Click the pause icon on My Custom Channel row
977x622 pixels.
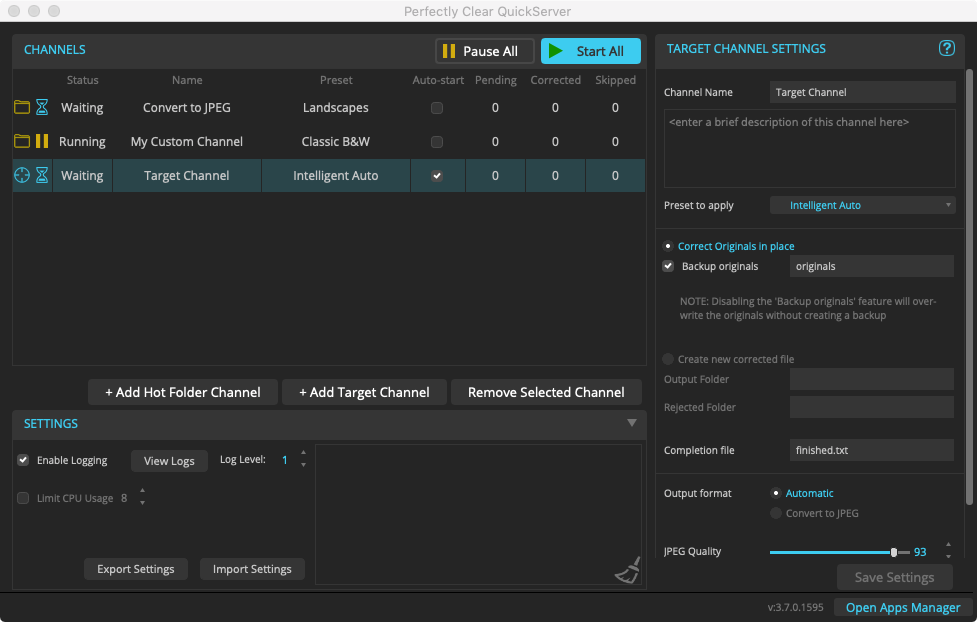point(42,141)
